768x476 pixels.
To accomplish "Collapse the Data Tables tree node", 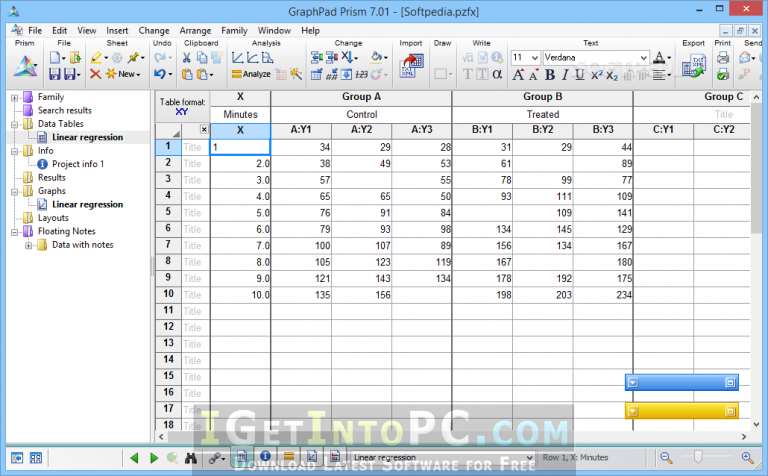I will pyautogui.click(x=15, y=124).
